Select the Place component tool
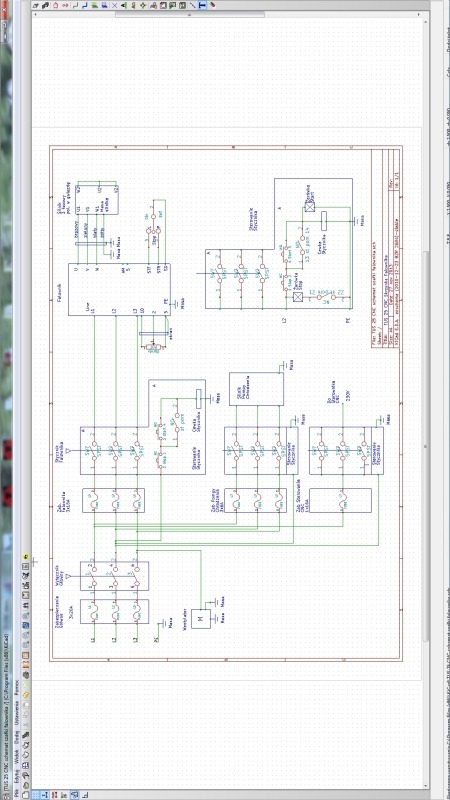Image resolution: width=450 pixels, height=800 pixels. (56, 5)
